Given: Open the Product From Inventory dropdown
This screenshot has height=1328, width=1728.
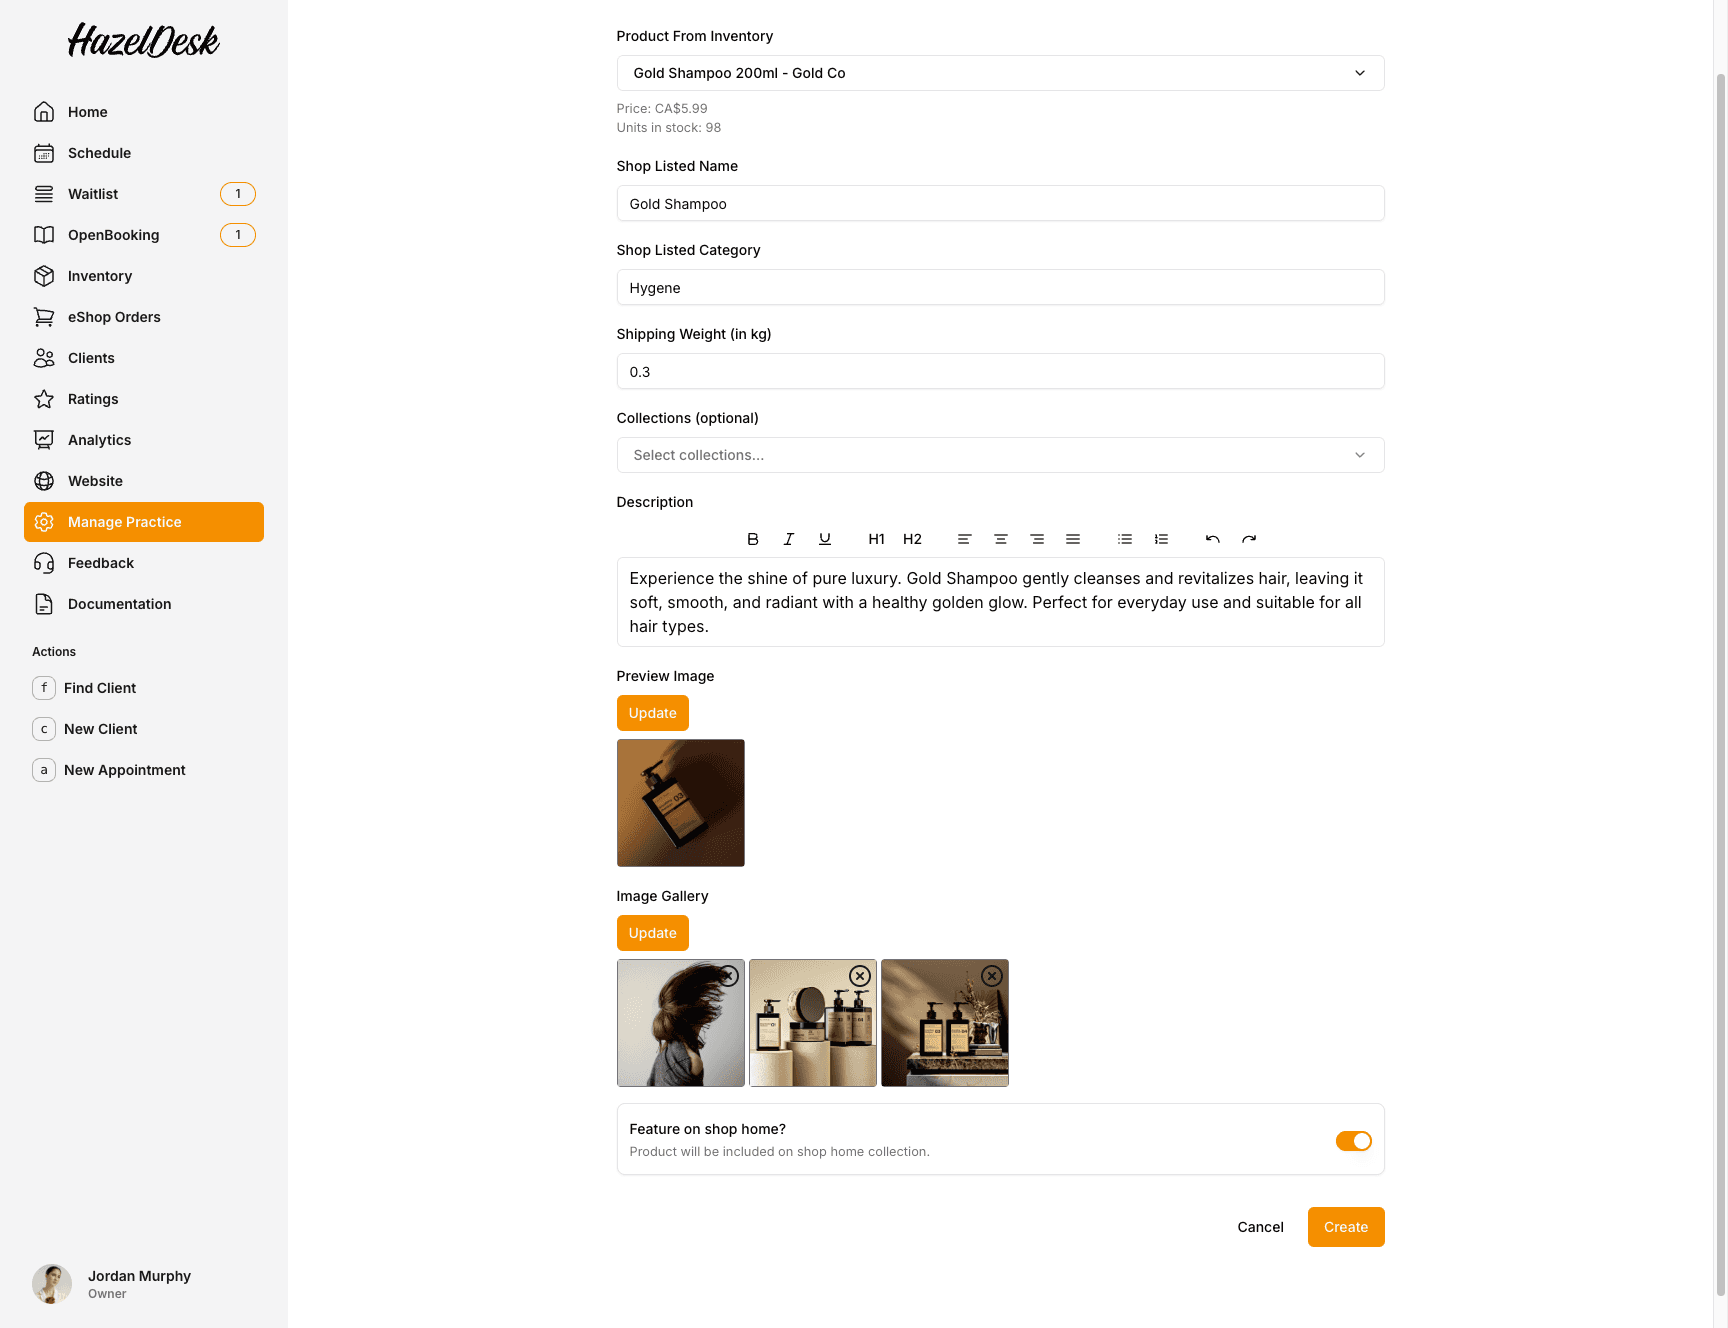Looking at the screenshot, I should click(x=1000, y=73).
